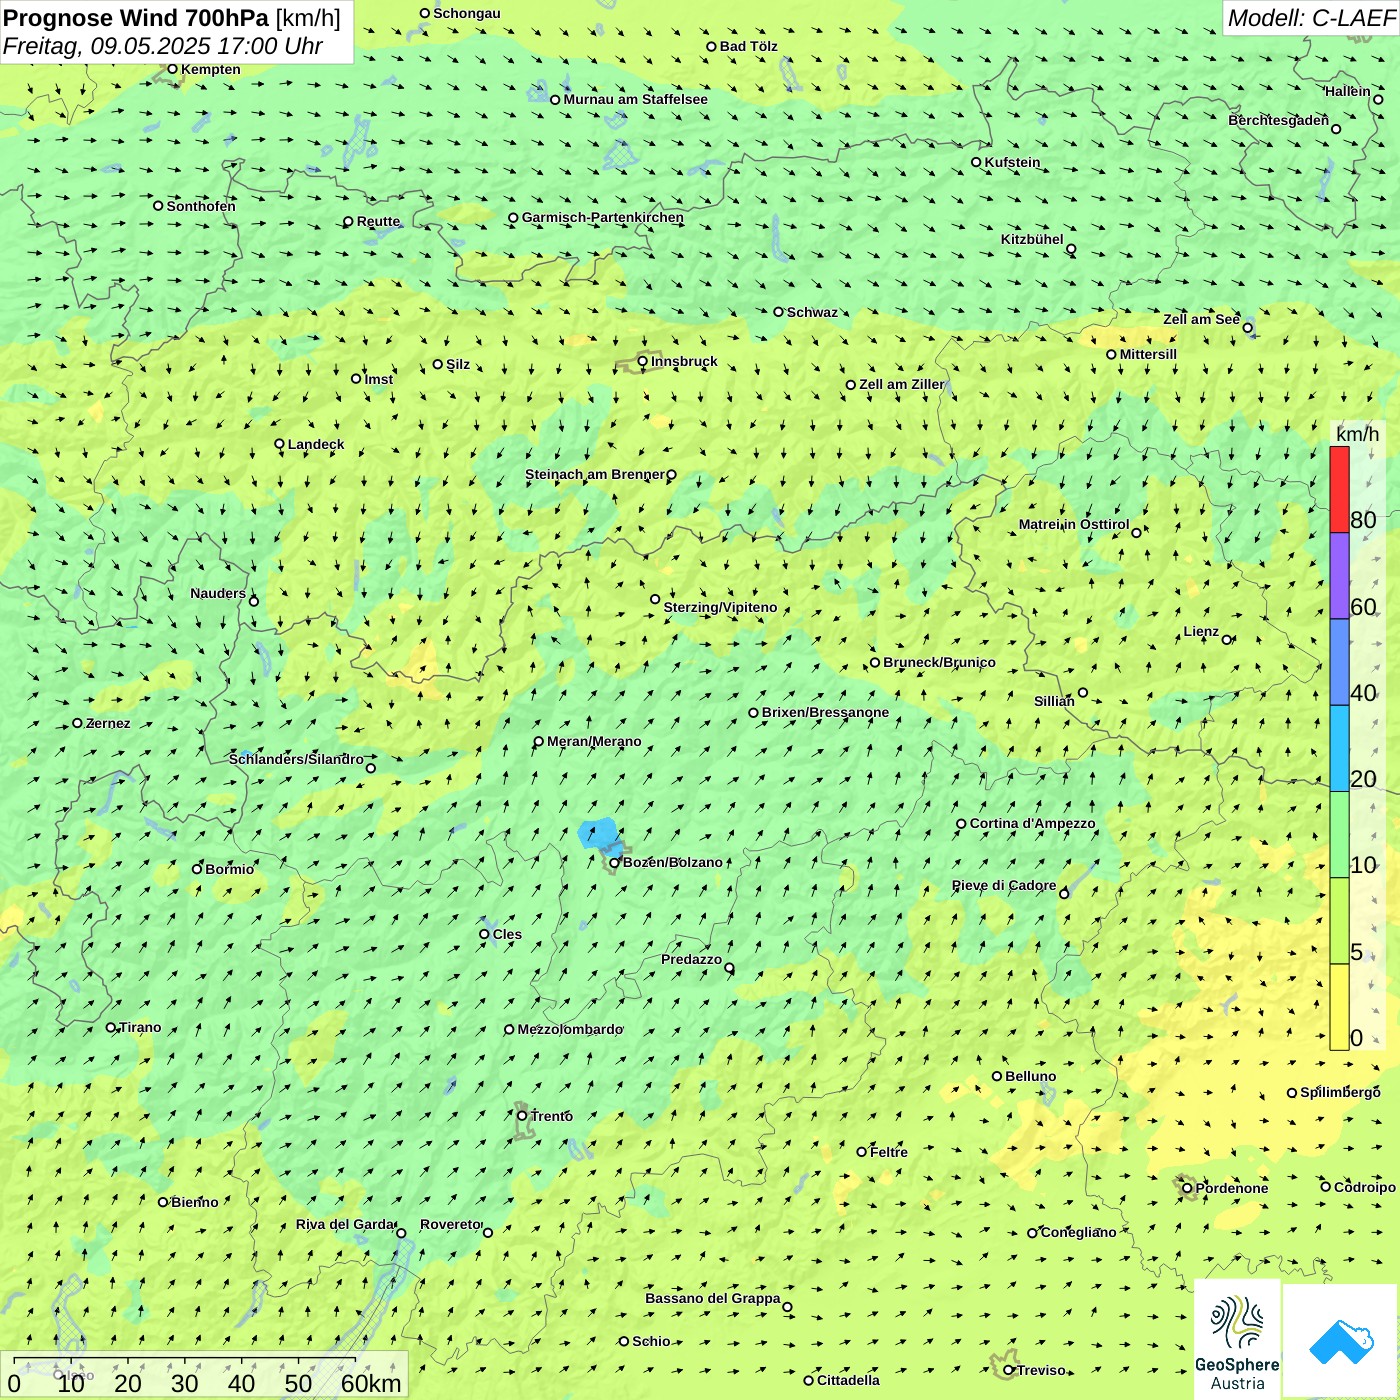Image resolution: width=1400 pixels, height=1400 pixels.
Task: Click the Matrei in Osttirol label
Action: tap(1073, 524)
